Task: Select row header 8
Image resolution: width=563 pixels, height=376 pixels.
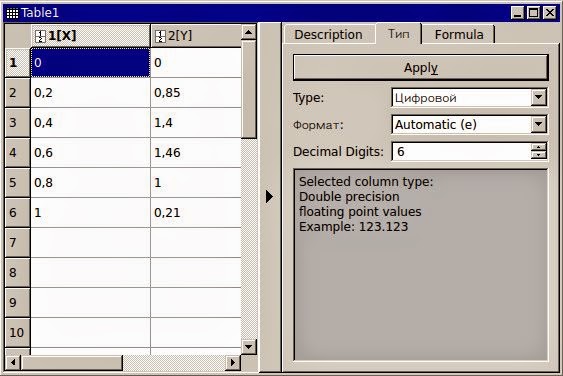Action: tap(18, 273)
